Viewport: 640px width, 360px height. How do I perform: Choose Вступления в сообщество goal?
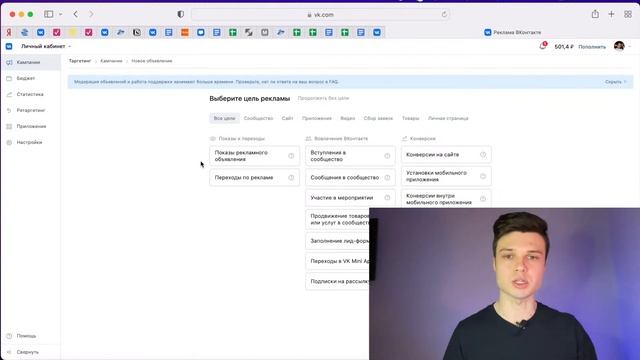point(350,156)
